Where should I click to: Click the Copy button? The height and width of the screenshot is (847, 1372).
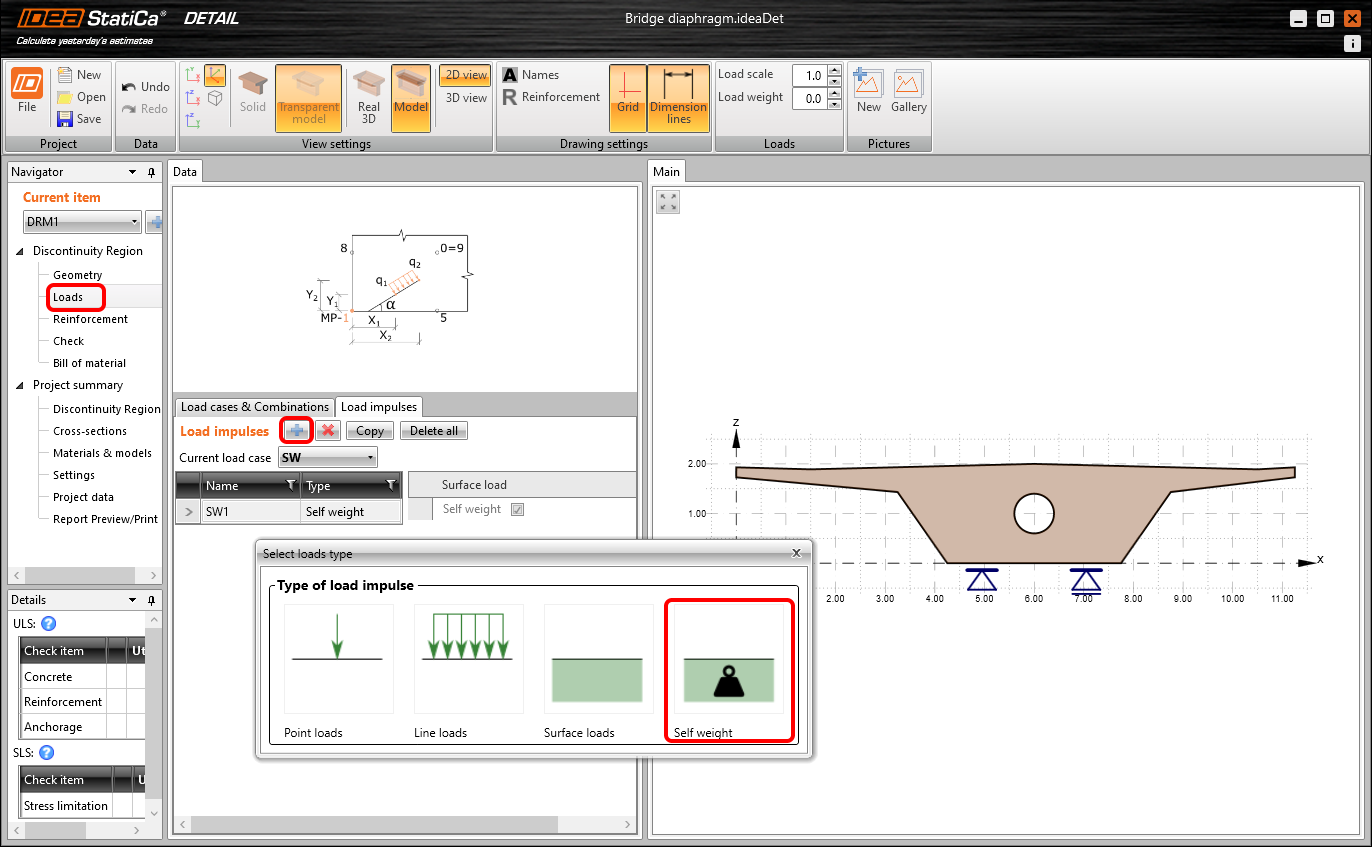[370, 431]
